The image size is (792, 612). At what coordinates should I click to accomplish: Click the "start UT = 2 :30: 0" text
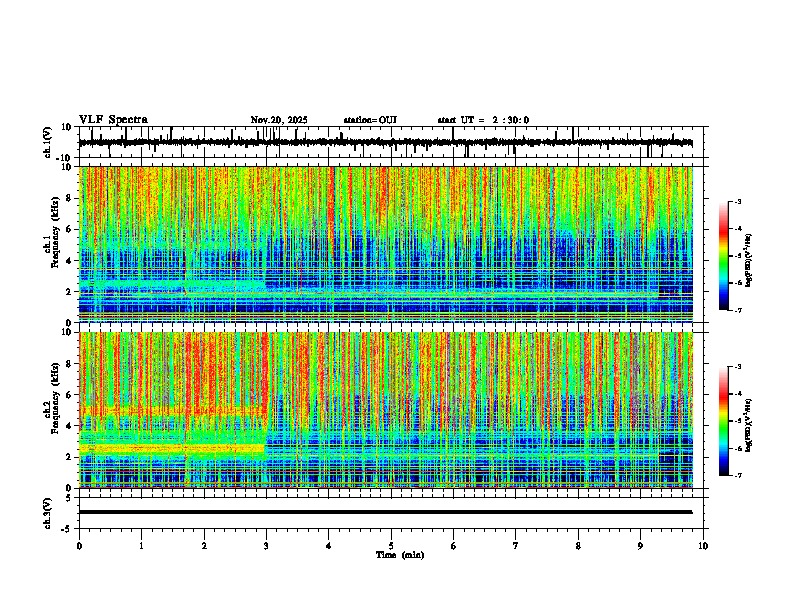483,120
